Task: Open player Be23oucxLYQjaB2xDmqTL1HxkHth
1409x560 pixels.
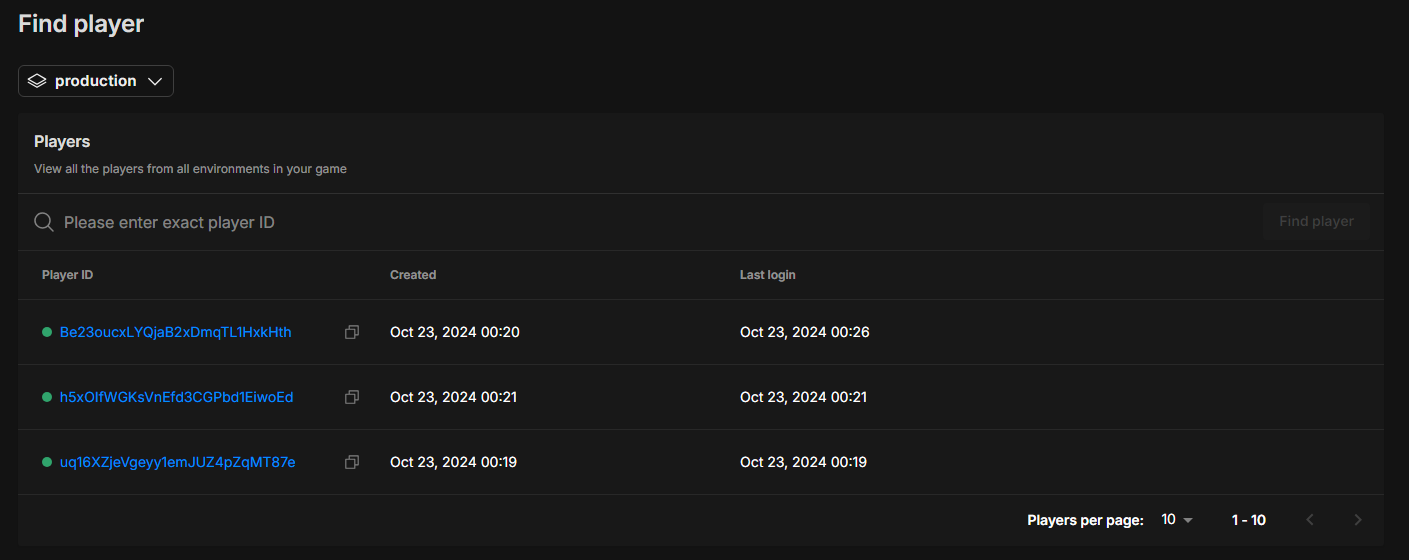Action: pyautogui.click(x=176, y=332)
